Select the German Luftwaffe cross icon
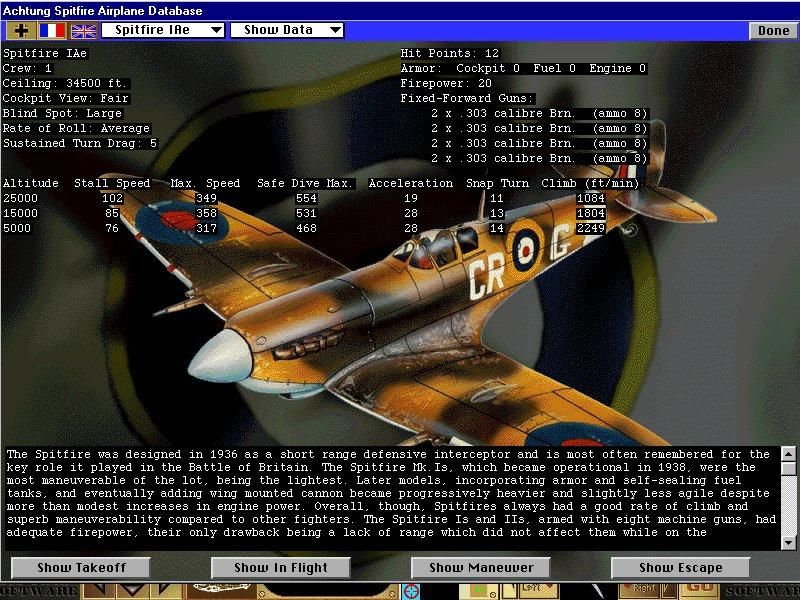The height and width of the screenshot is (600, 800). coord(20,31)
